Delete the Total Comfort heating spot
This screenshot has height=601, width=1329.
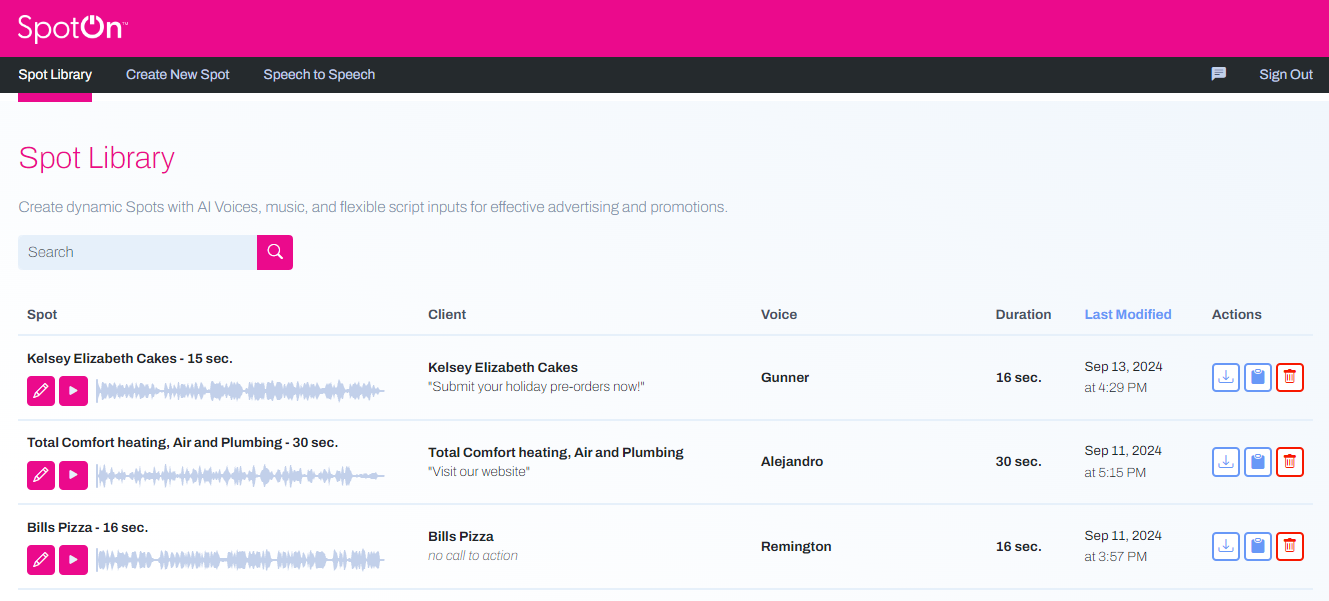1290,462
